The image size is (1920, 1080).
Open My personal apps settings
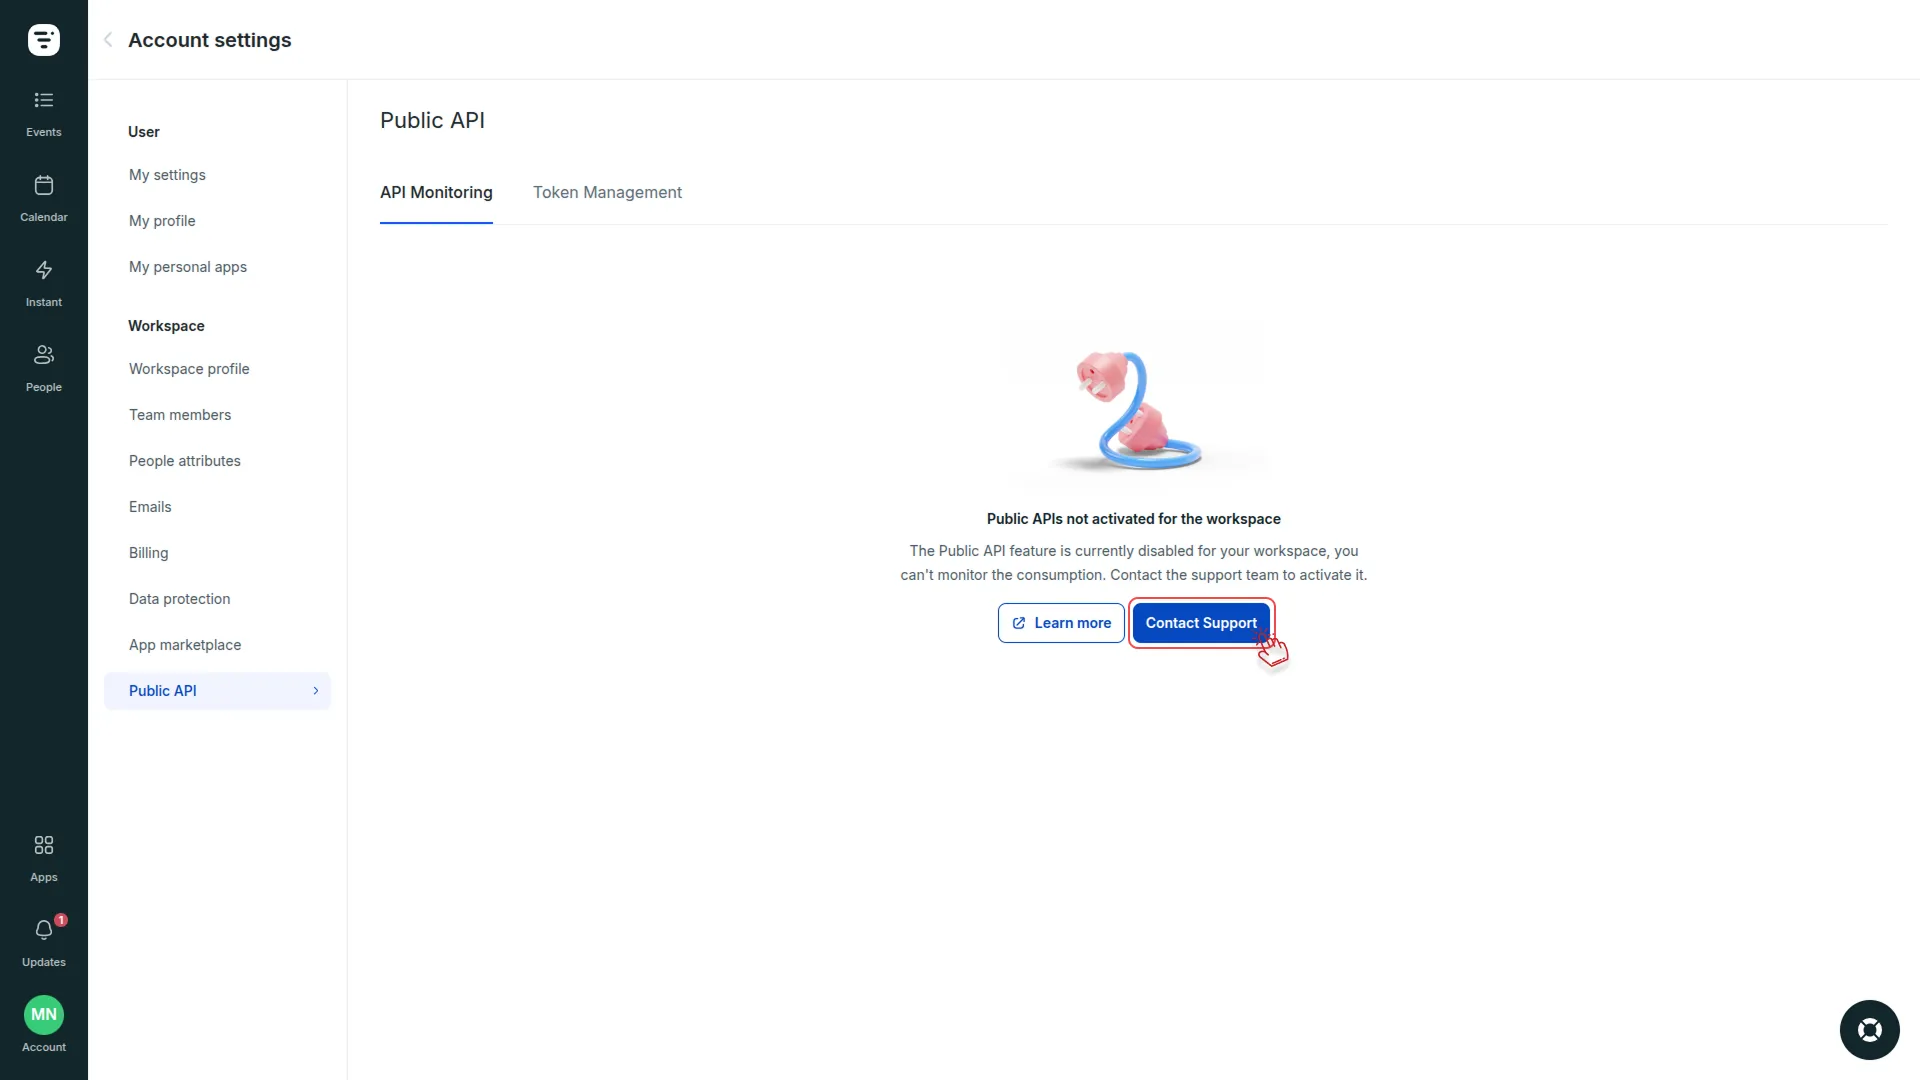187,267
